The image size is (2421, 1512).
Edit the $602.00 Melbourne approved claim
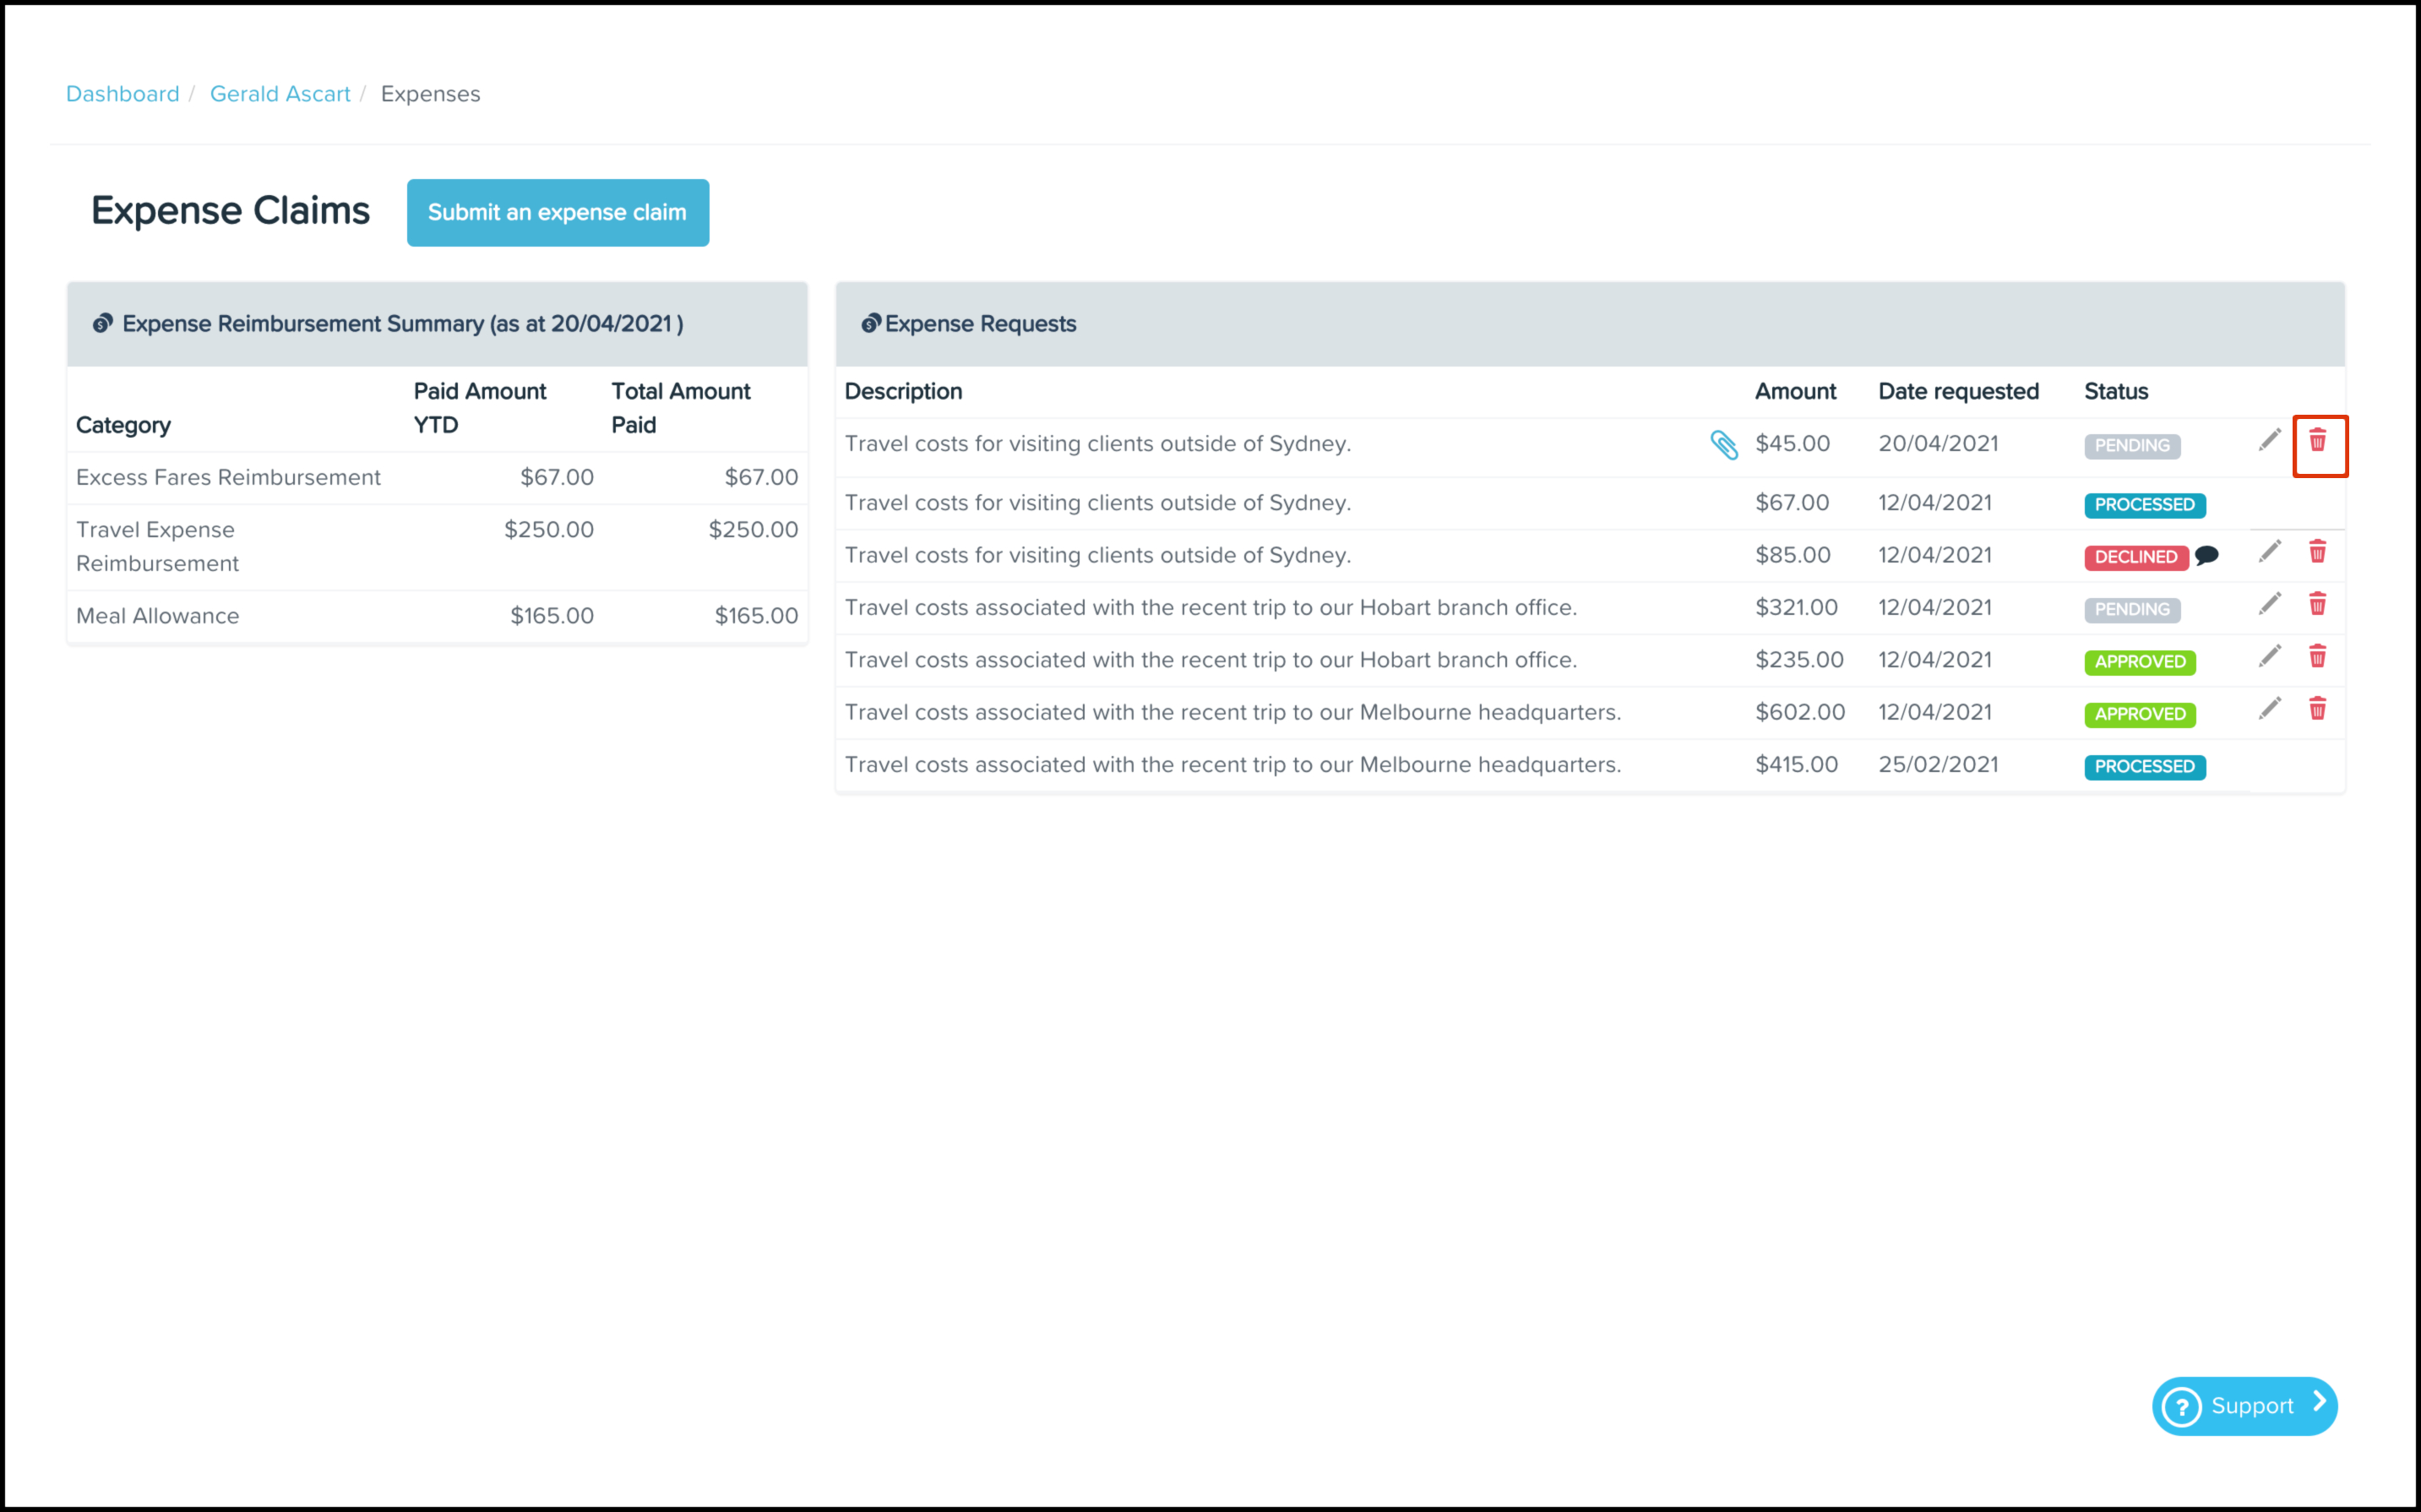(2269, 709)
